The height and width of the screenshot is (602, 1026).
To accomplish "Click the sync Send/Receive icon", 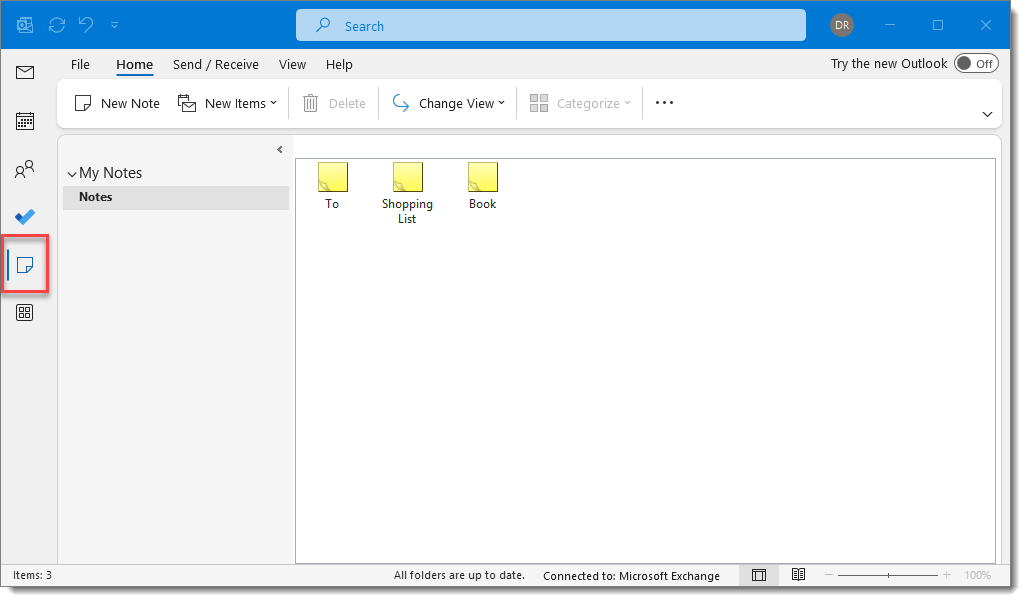I will [x=56, y=24].
